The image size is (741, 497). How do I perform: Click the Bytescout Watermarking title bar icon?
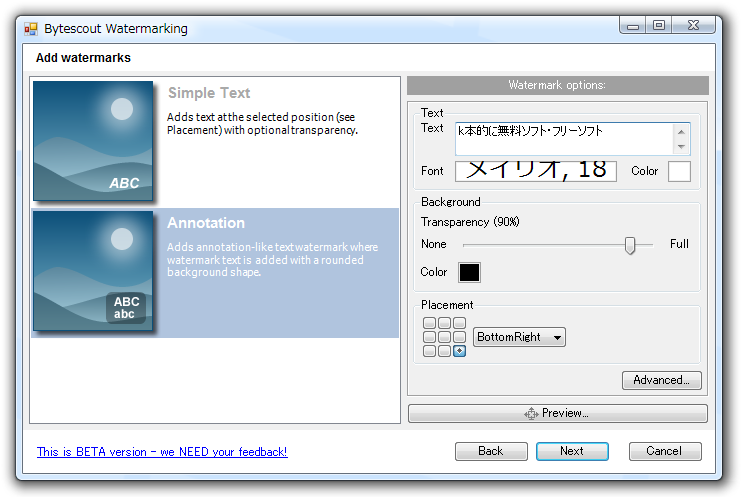click(31, 29)
